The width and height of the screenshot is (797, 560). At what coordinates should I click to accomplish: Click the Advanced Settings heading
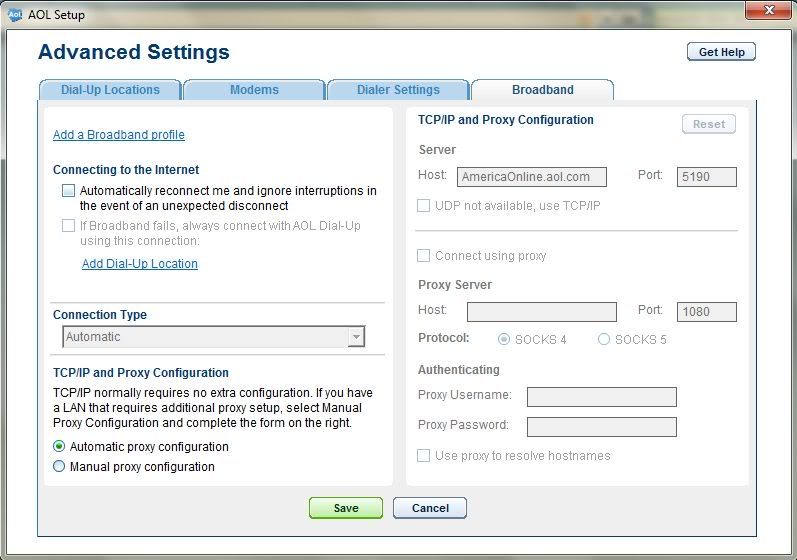[134, 52]
